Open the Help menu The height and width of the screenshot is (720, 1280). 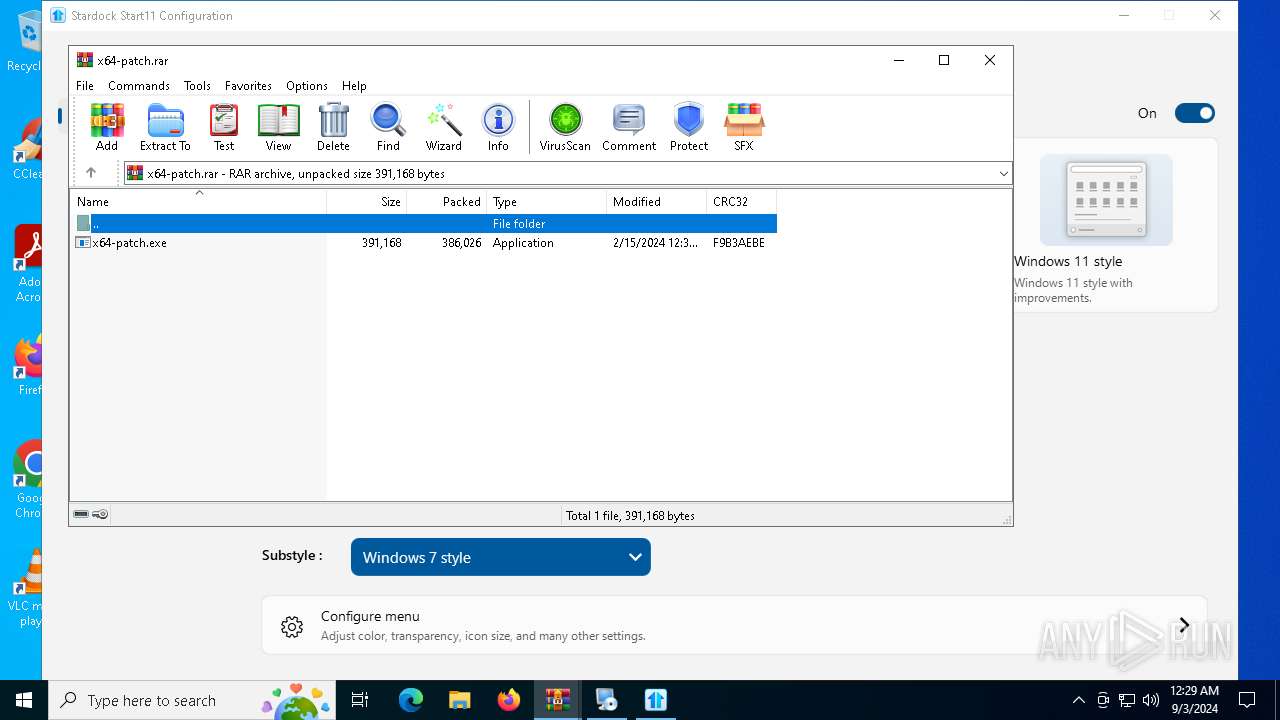click(x=354, y=86)
